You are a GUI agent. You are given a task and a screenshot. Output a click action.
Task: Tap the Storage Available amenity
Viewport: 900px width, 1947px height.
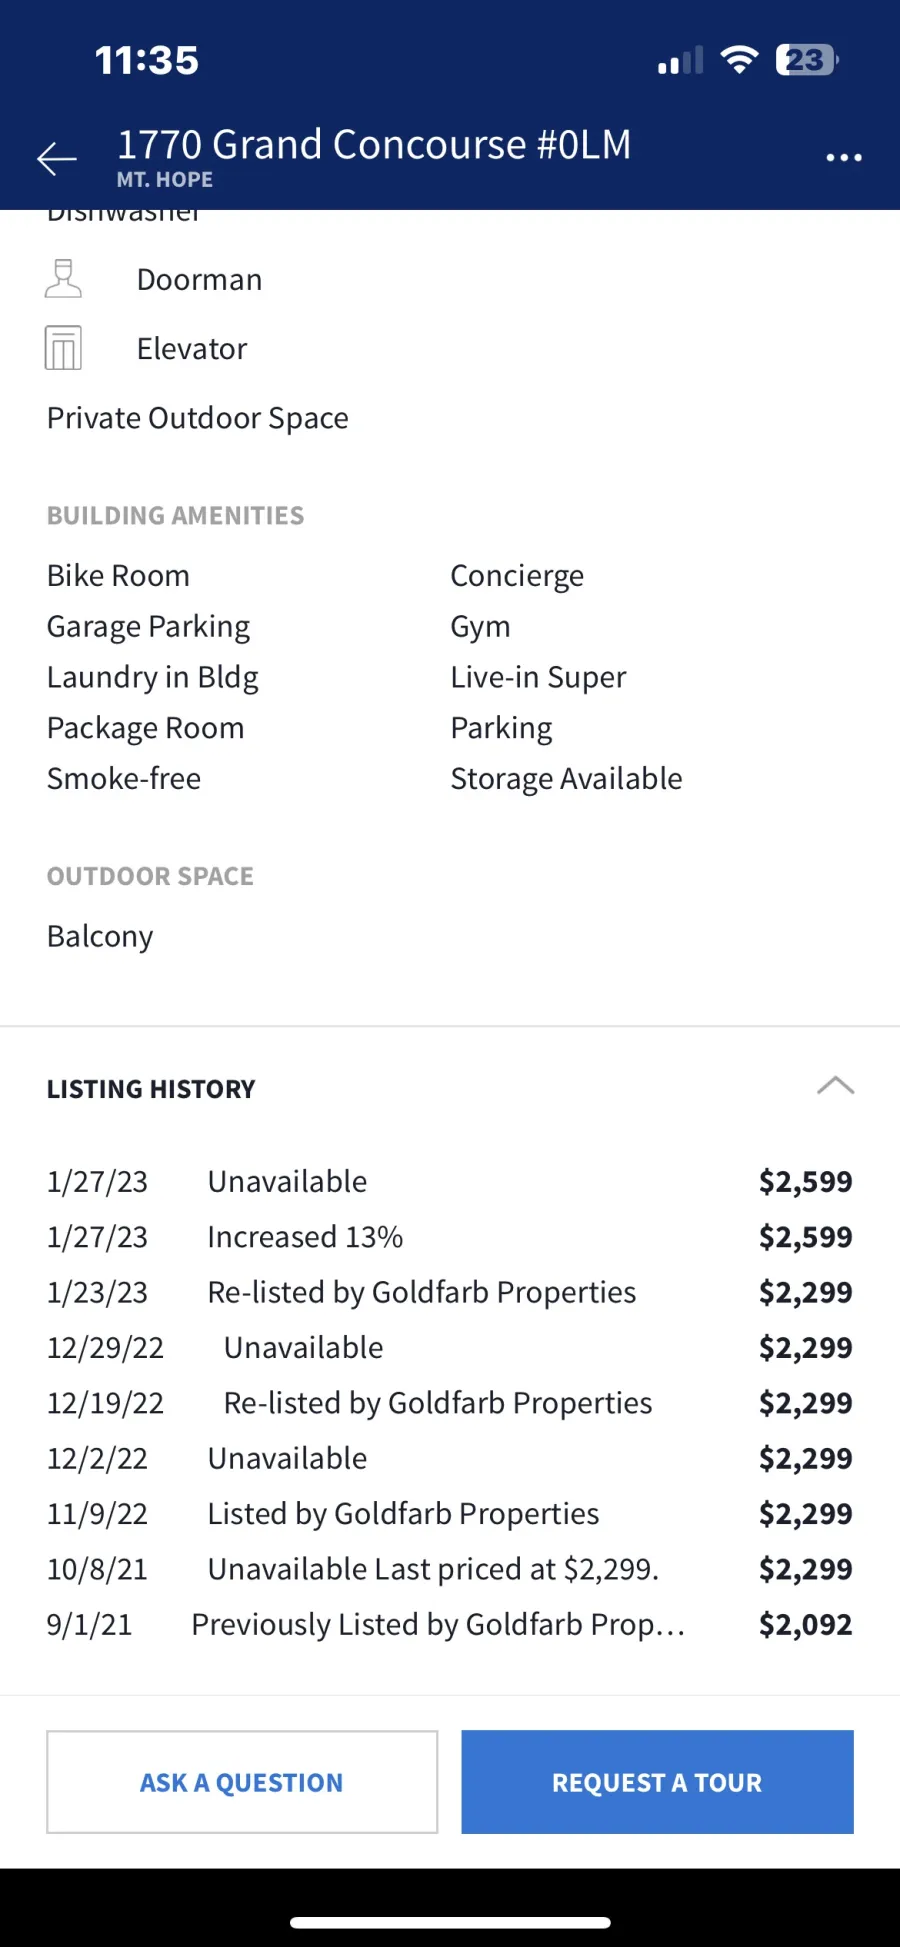coord(566,779)
